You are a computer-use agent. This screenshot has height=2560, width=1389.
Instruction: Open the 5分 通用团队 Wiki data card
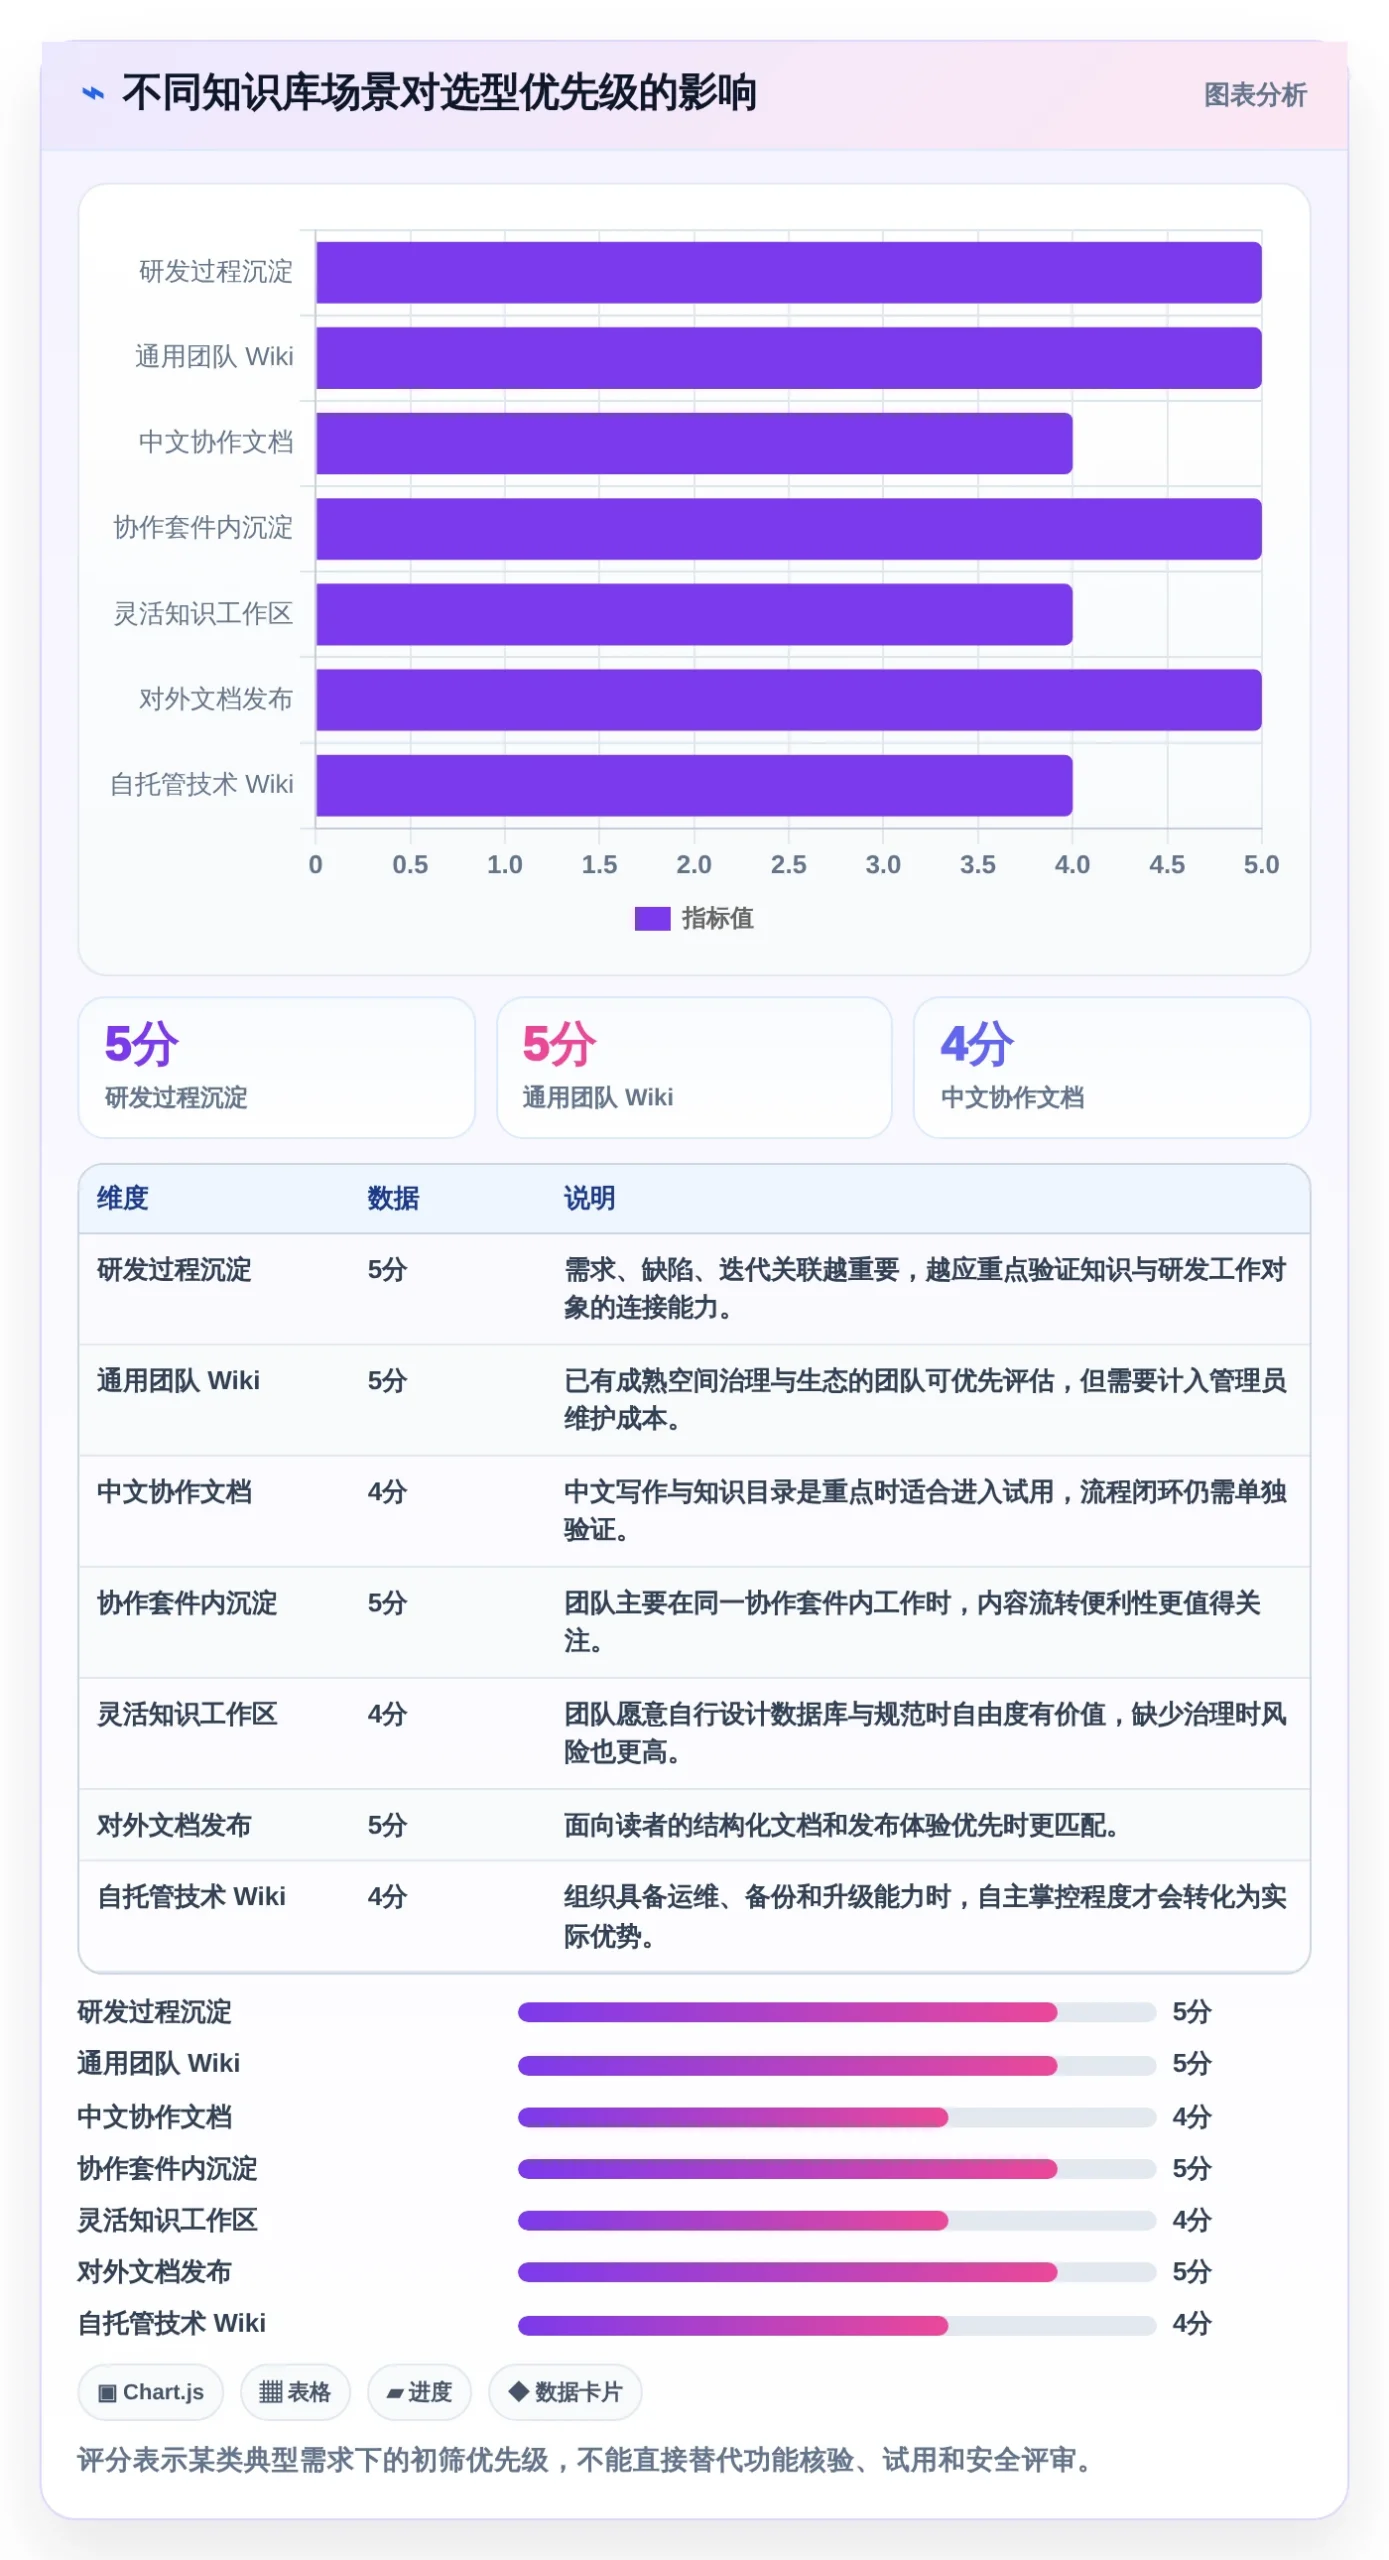[x=694, y=1067]
